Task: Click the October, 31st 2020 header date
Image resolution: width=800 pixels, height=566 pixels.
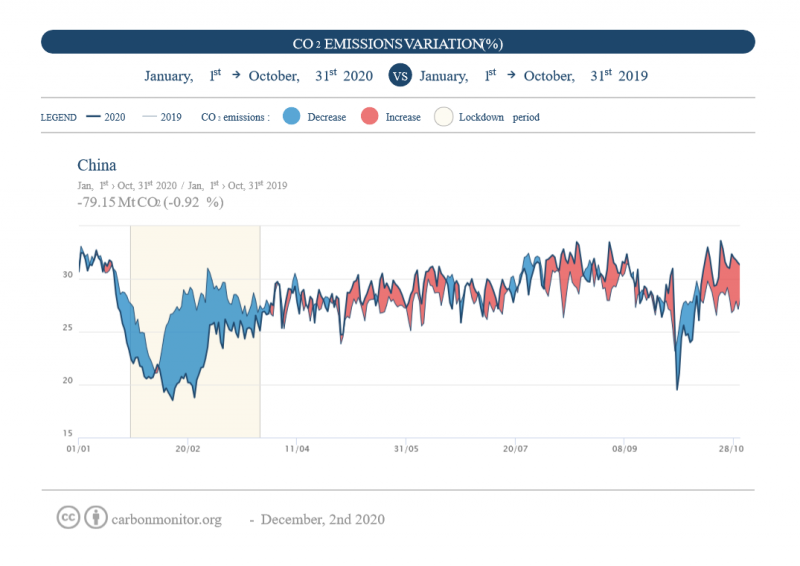Action: (311, 76)
